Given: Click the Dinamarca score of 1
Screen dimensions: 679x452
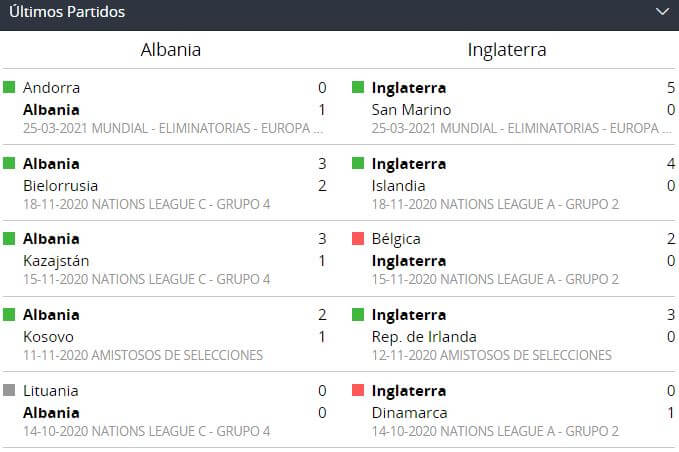Looking at the screenshot, I should (670, 413).
